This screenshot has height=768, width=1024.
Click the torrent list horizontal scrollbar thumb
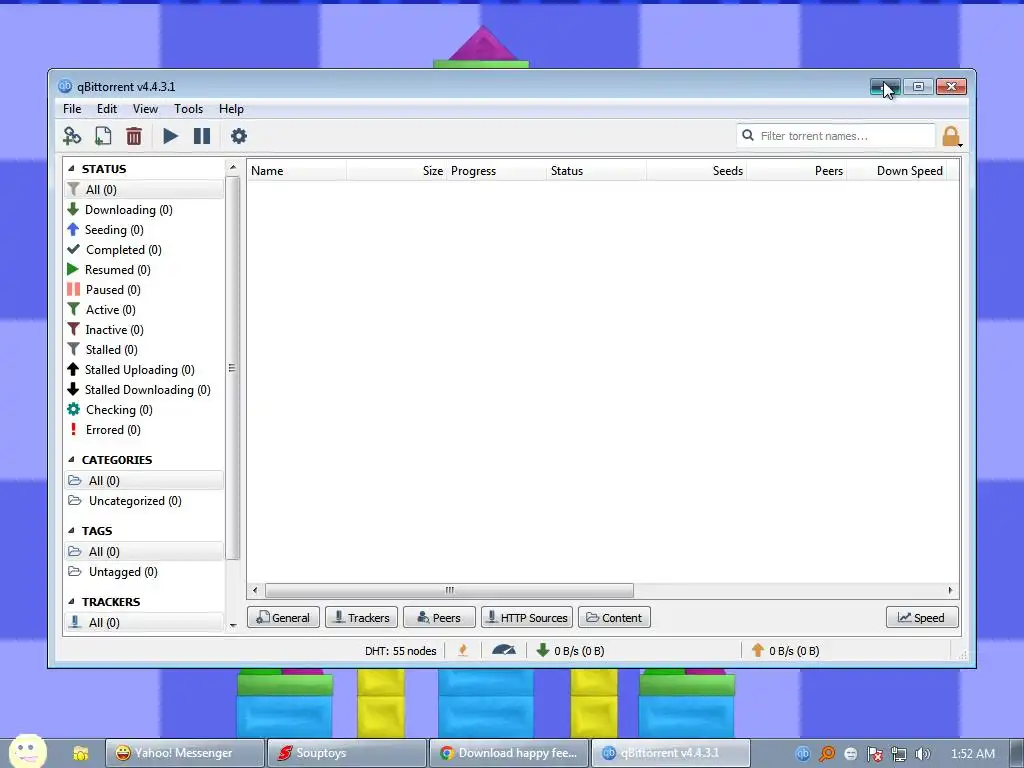coord(449,590)
